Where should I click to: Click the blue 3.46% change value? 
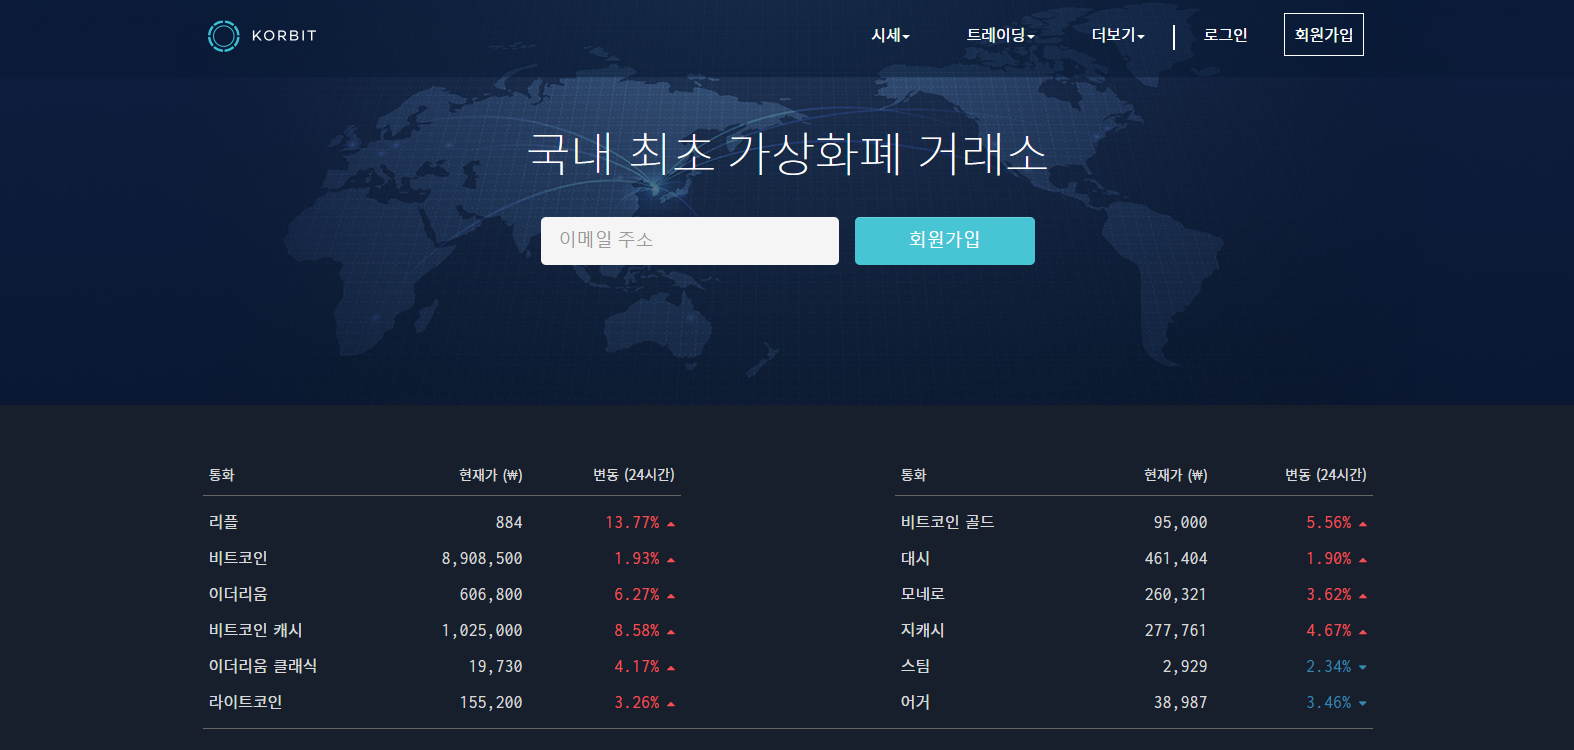1329,703
